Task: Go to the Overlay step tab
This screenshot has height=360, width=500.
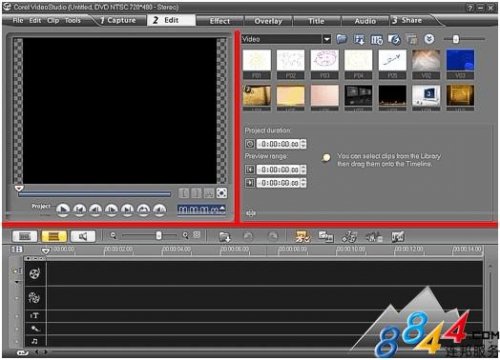Action: pos(268,21)
